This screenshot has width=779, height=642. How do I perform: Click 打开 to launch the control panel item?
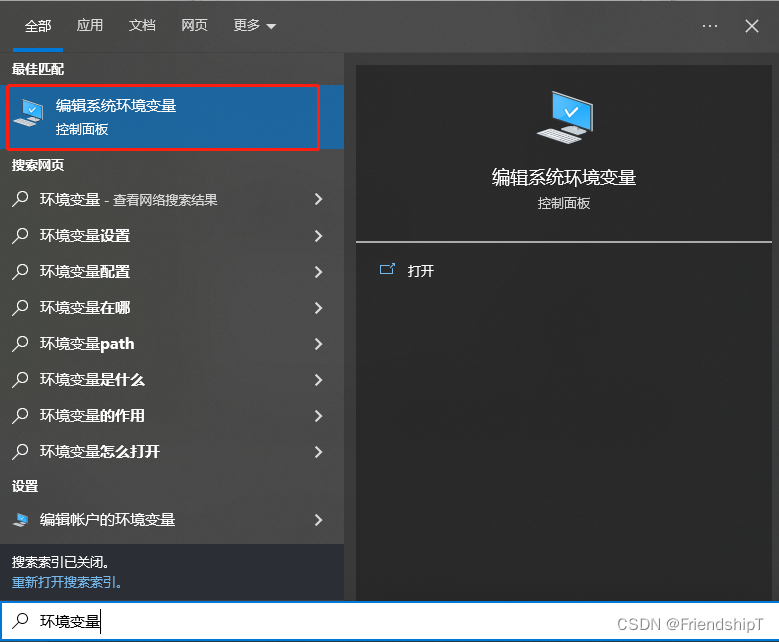click(x=420, y=271)
